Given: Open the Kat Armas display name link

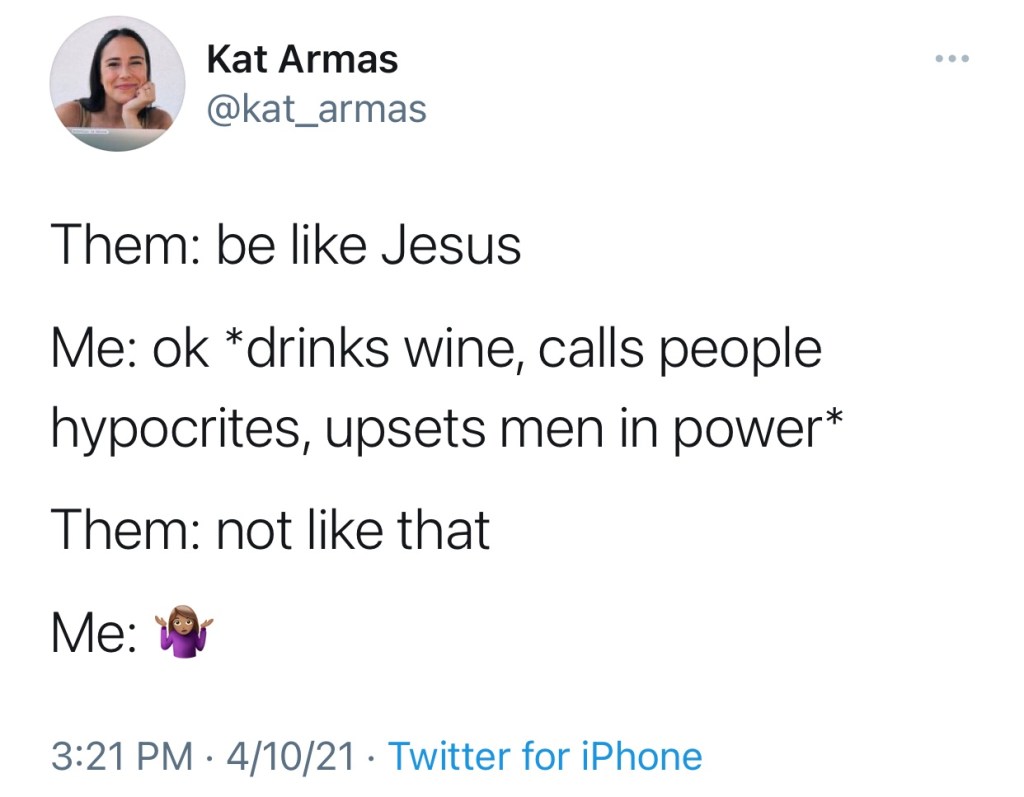Looking at the screenshot, I should 302,60.
